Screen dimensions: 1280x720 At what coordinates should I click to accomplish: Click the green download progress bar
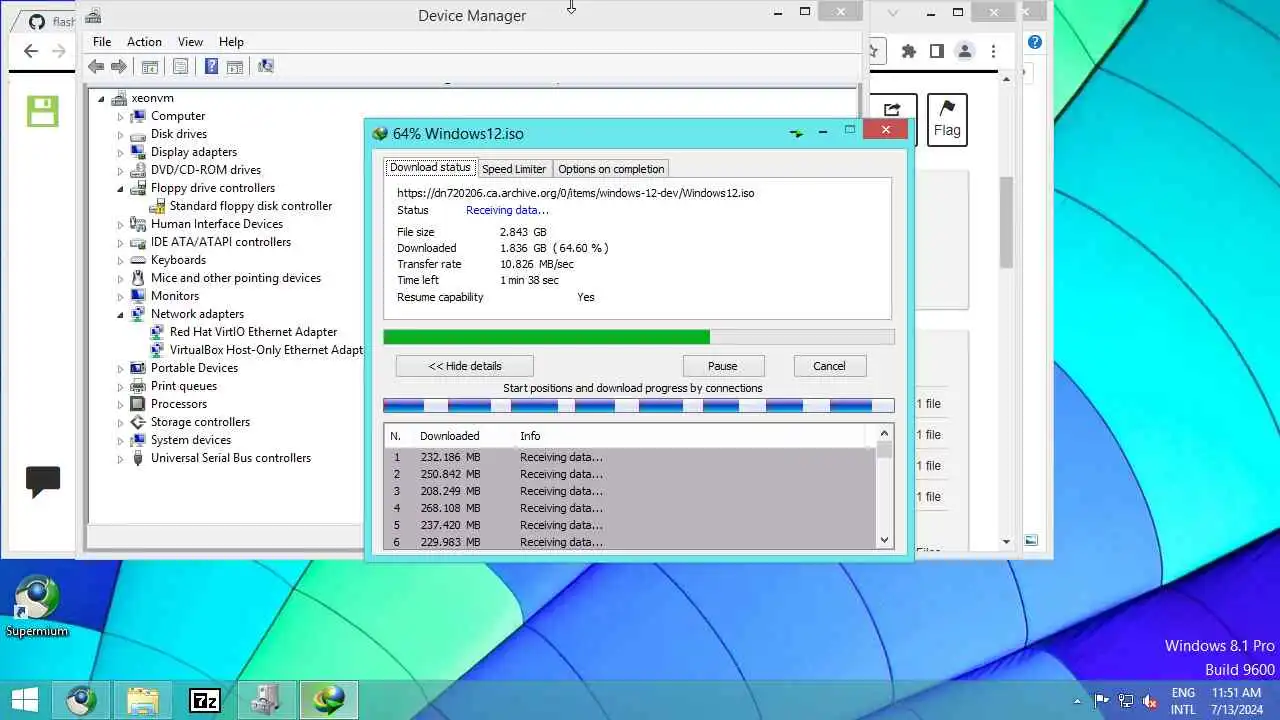[x=639, y=337]
